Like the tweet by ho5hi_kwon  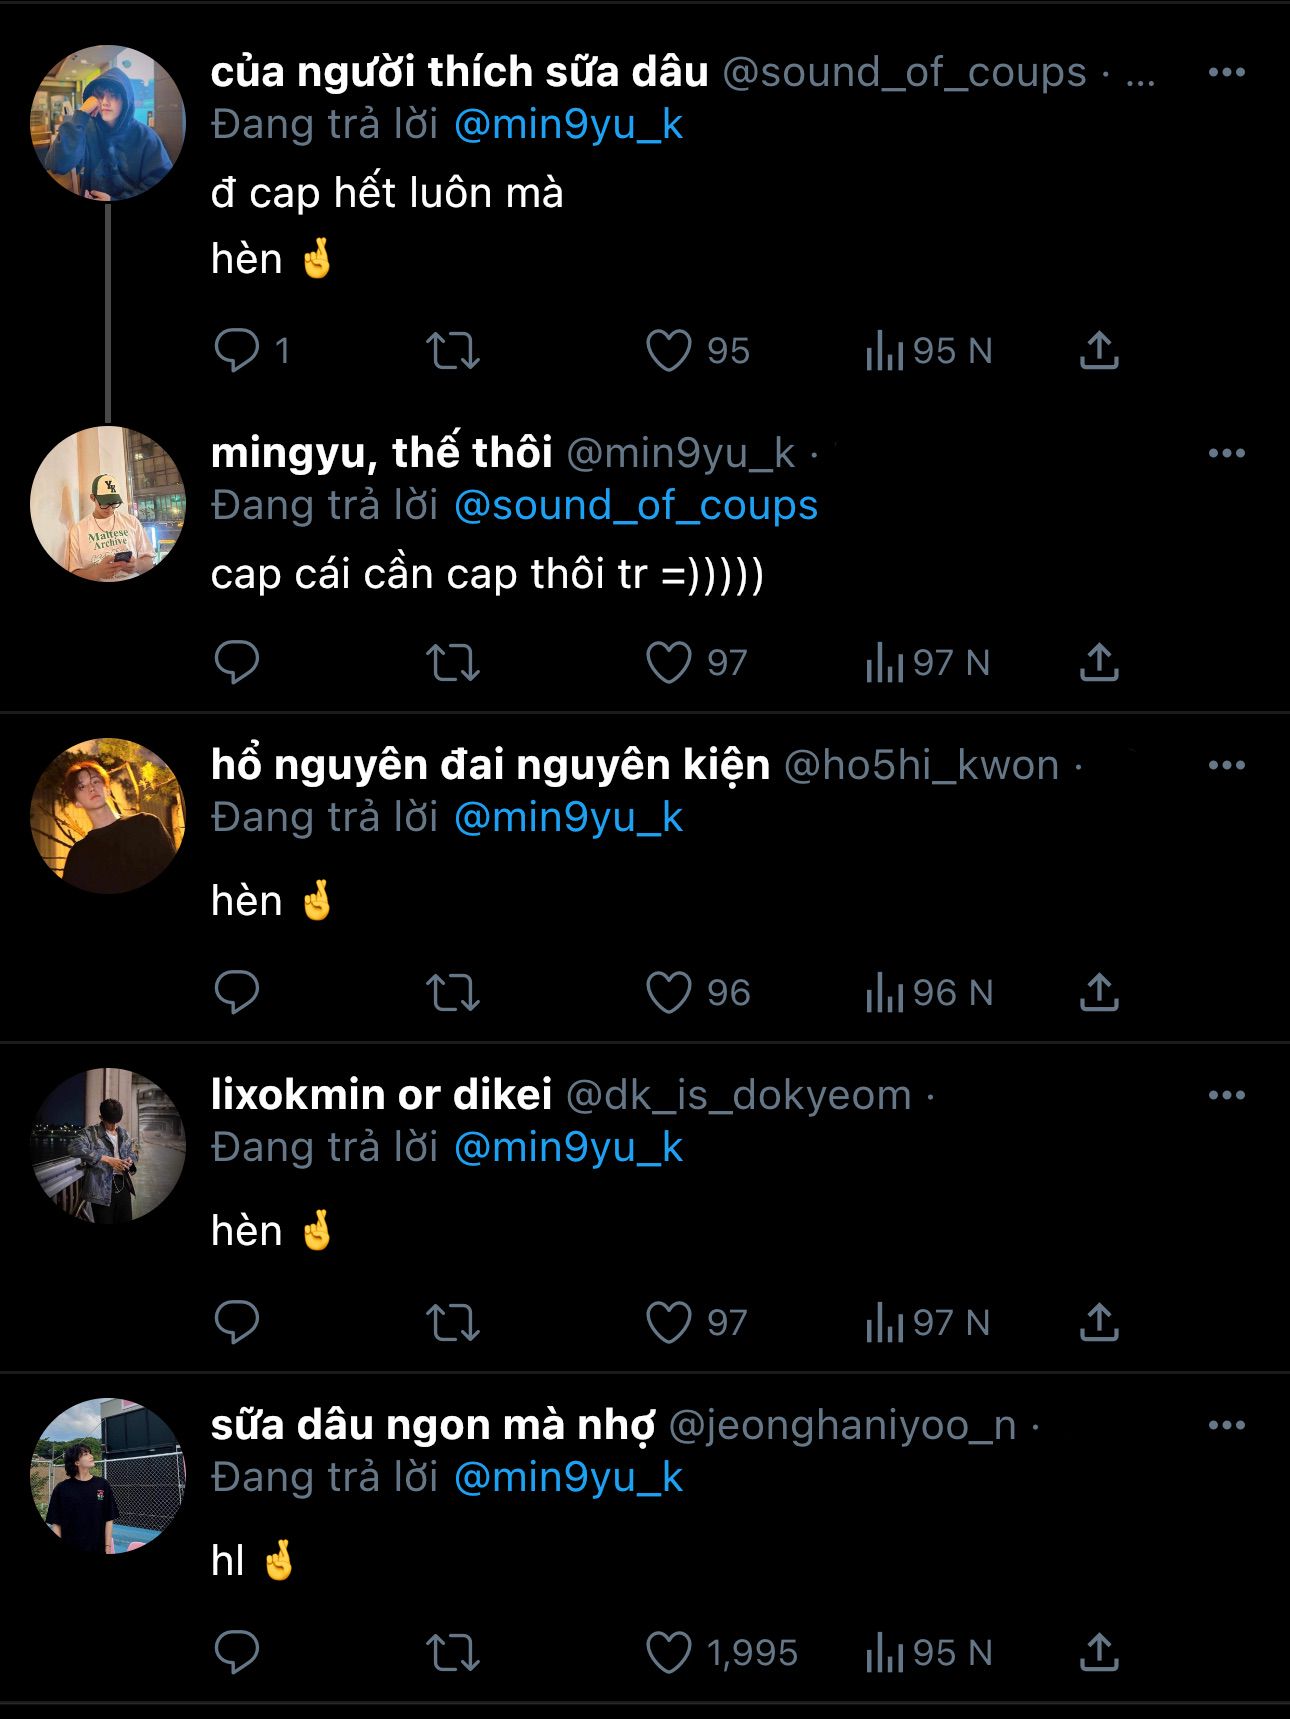pyautogui.click(x=669, y=993)
